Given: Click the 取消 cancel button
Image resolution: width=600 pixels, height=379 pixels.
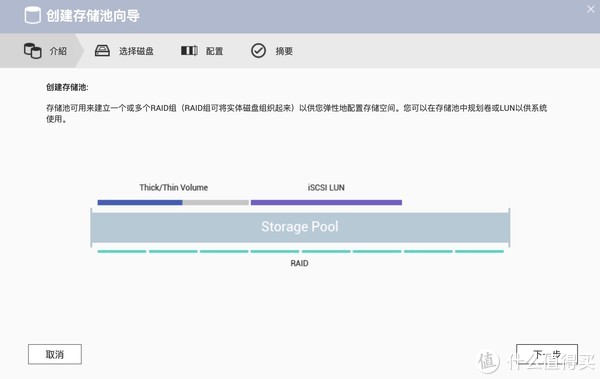Looking at the screenshot, I should [x=55, y=354].
